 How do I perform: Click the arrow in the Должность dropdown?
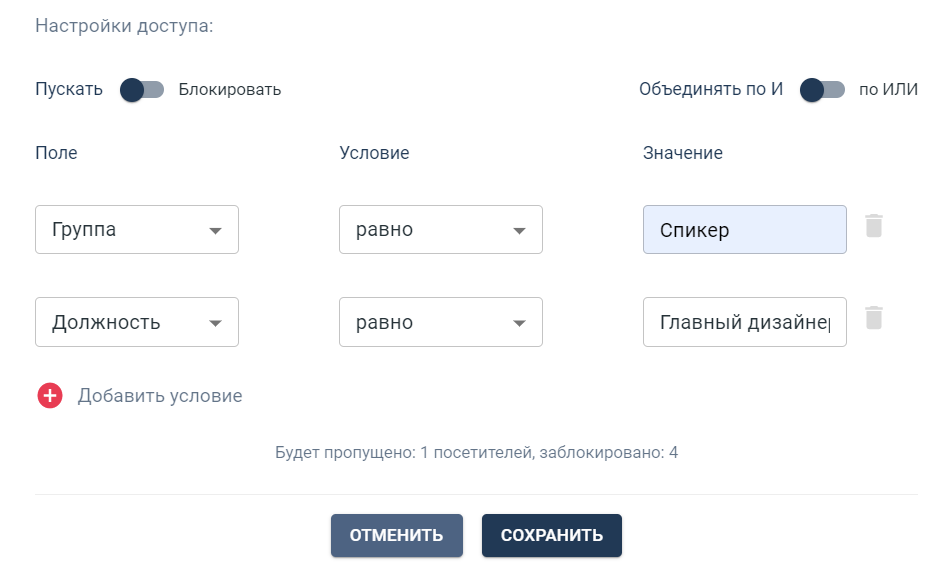pos(215,323)
